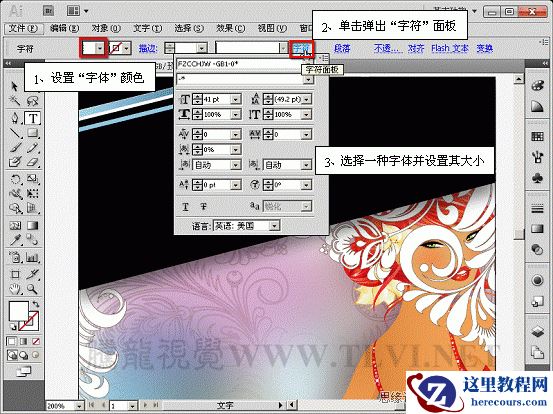The width and height of the screenshot is (553, 414).
Task: Toggle underline in Character panel
Action: 186,207
